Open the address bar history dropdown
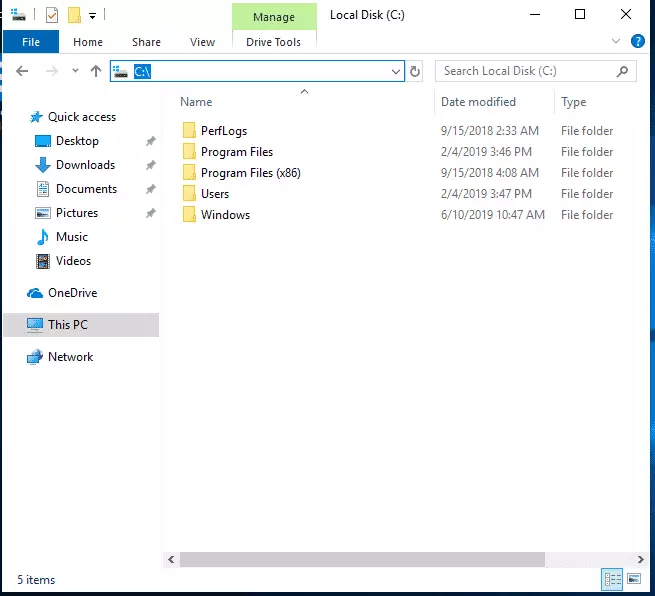The width and height of the screenshot is (655, 596). (396, 71)
